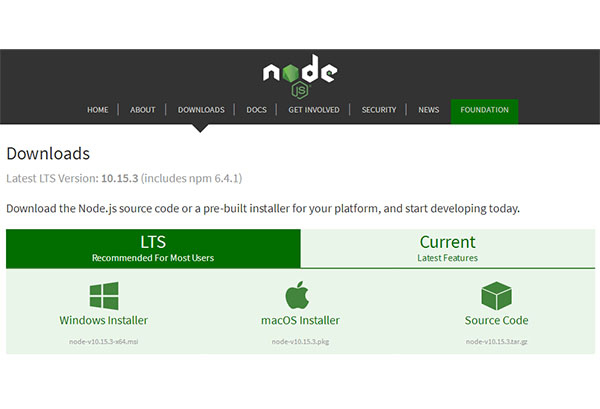Click the 10.15.3 LTS version number

(x=119, y=178)
